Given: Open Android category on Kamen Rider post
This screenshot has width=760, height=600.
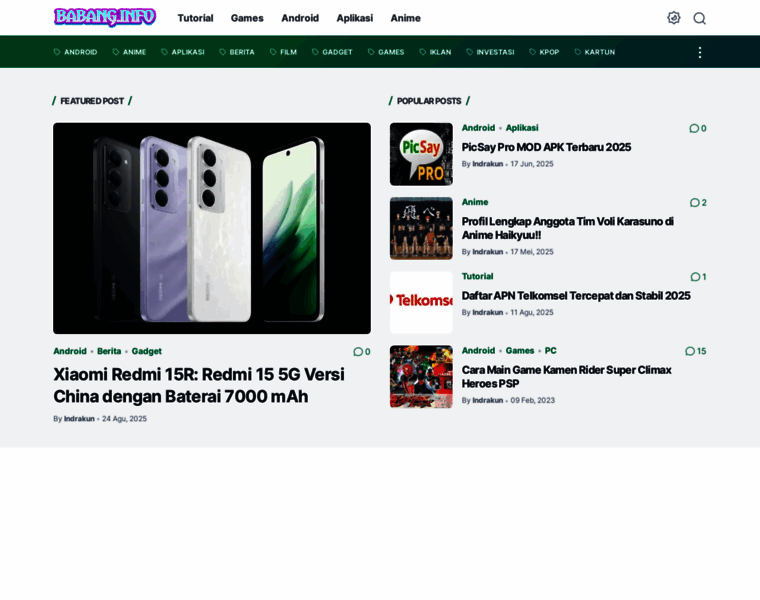Looking at the screenshot, I should (x=478, y=350).
